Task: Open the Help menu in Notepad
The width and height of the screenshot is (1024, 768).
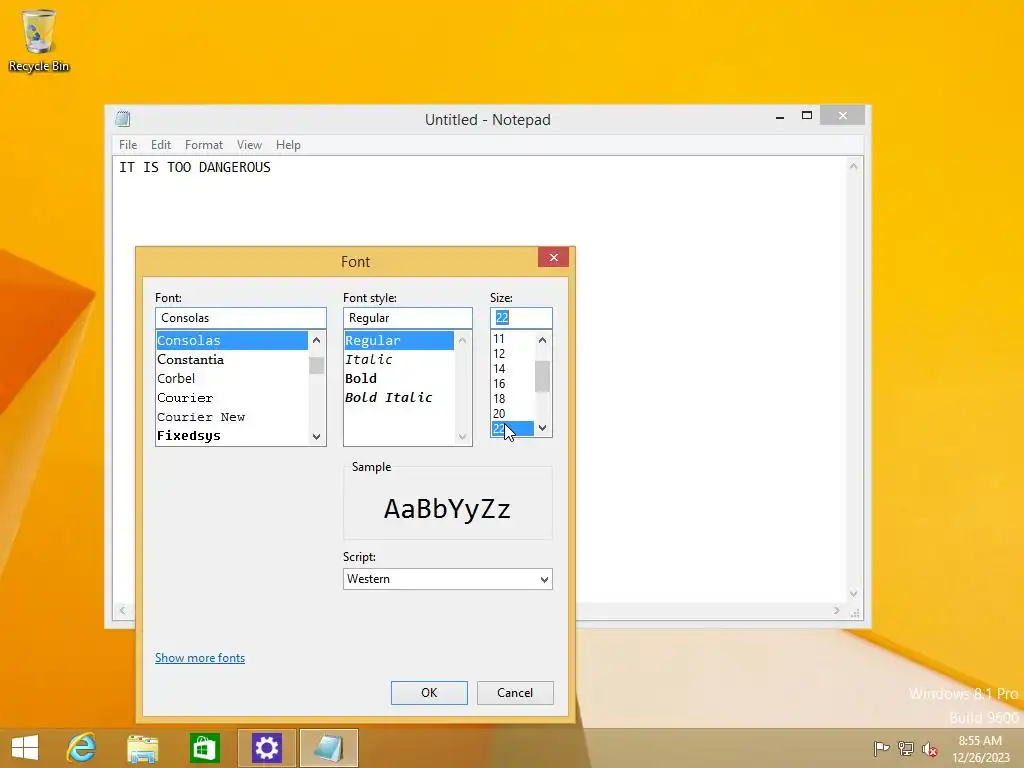Action: [x=288, y=145]
